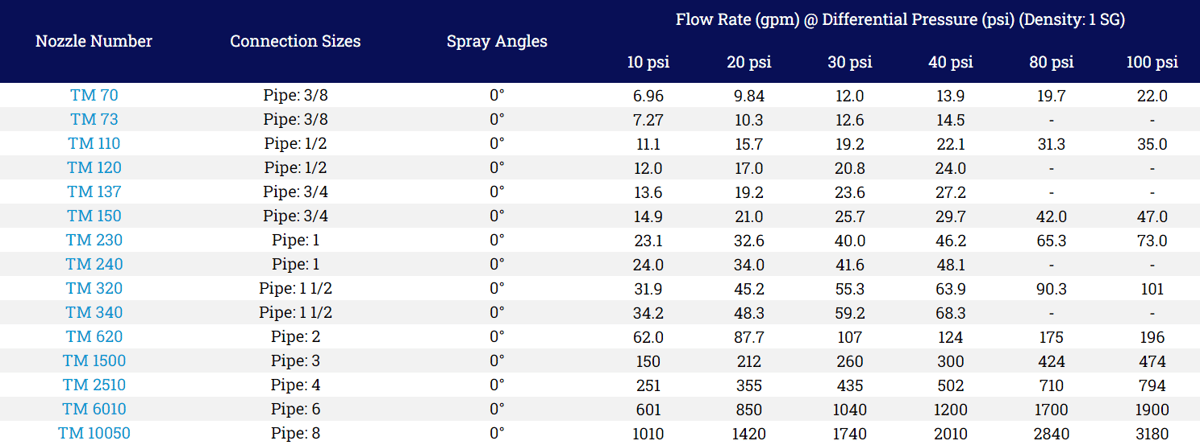Click the Nozzle Number column header
The width and height of the screenshot is (1200, 445).
94,42
